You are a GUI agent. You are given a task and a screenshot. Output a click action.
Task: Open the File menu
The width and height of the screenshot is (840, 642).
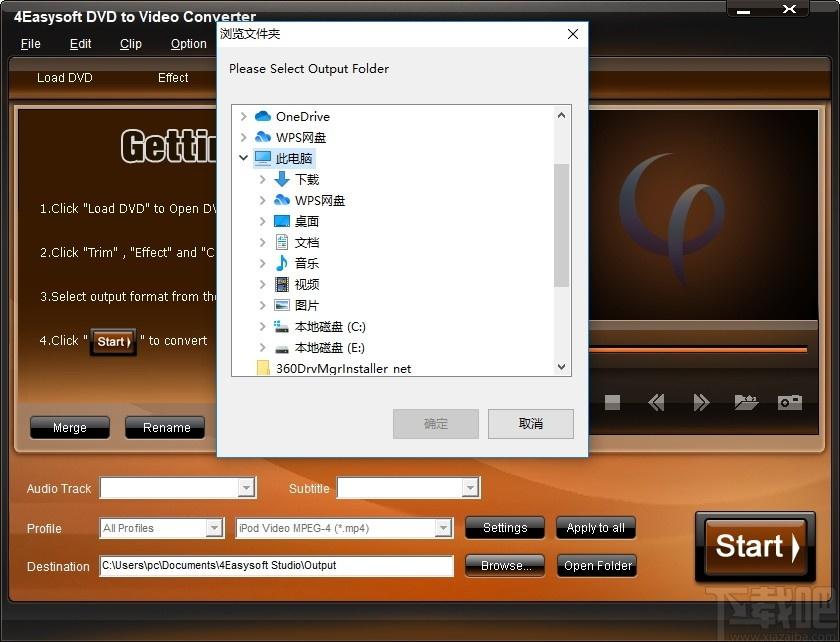(x=31, y=44)
